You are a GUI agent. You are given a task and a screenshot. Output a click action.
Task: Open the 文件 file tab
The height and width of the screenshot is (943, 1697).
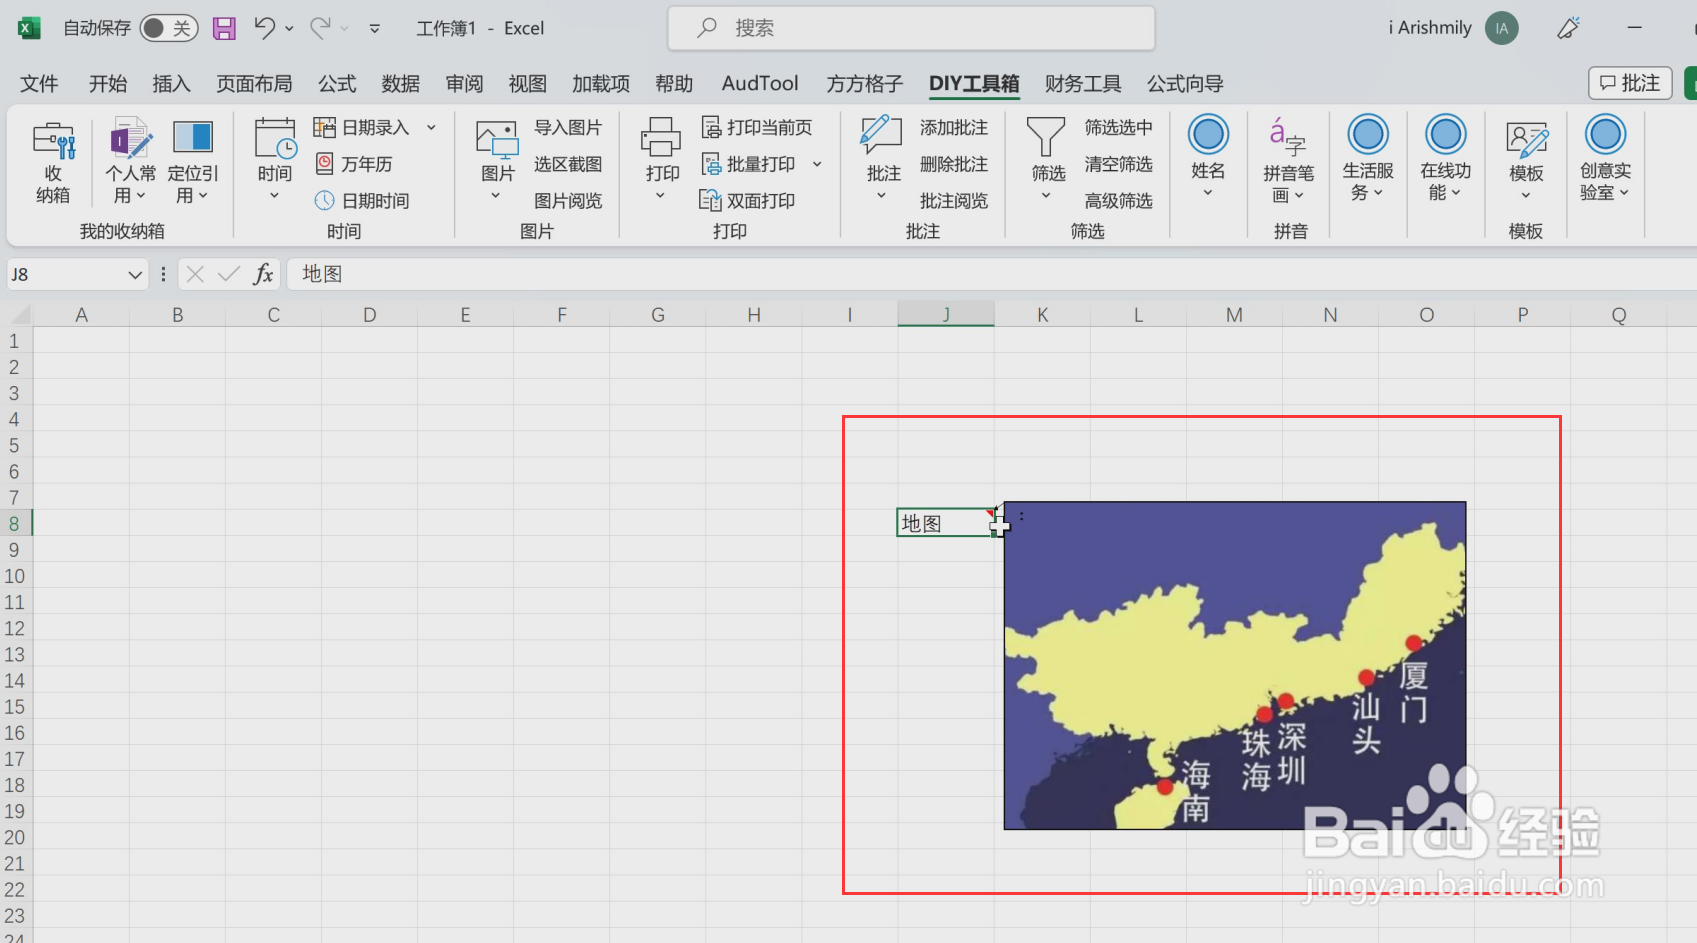tap(39, 84)
